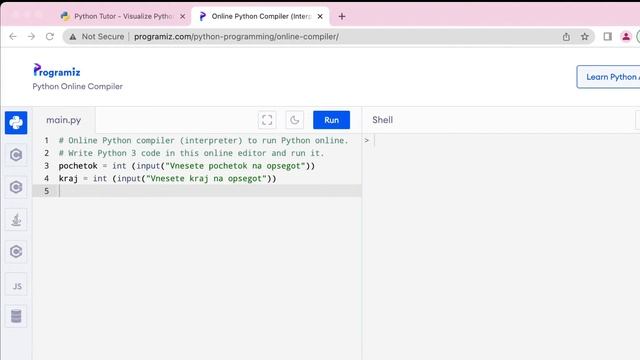This screenshot has height=360, width=640.
Task: Click code line with kraj assignment
Action: click(x=167, y=178)
